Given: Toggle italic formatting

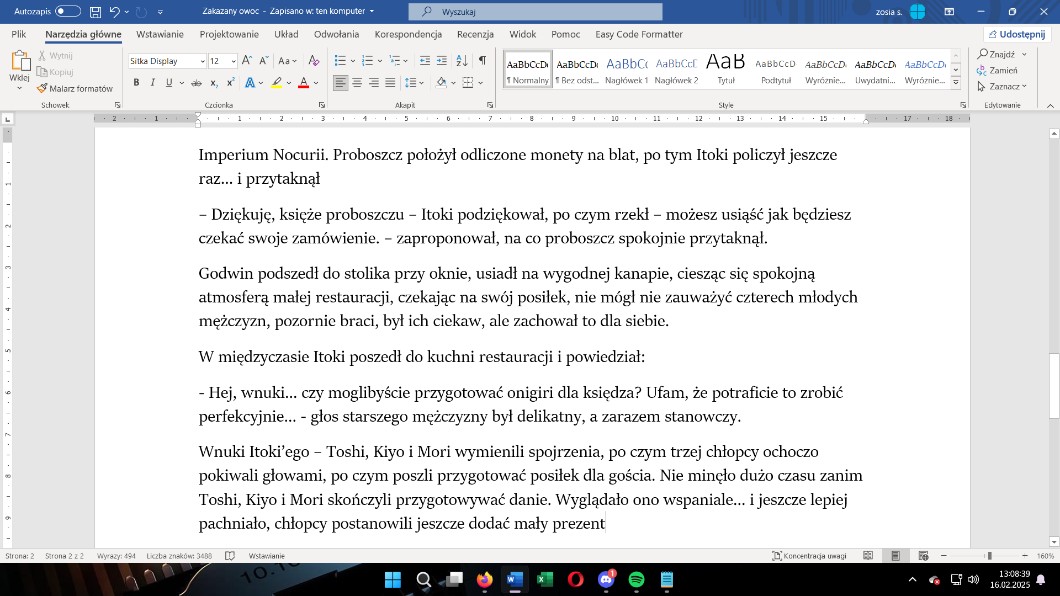Looking at the screenshot, I should coord(152,83).
